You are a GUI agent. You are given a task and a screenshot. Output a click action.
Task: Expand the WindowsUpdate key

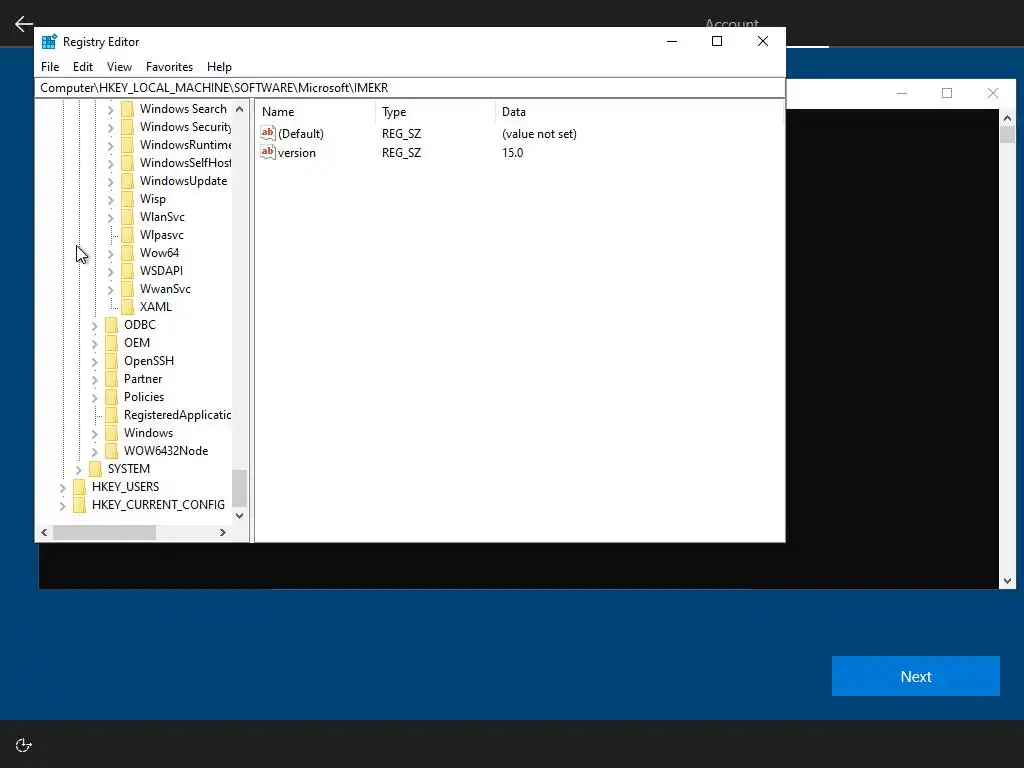(x=110, y=181)
